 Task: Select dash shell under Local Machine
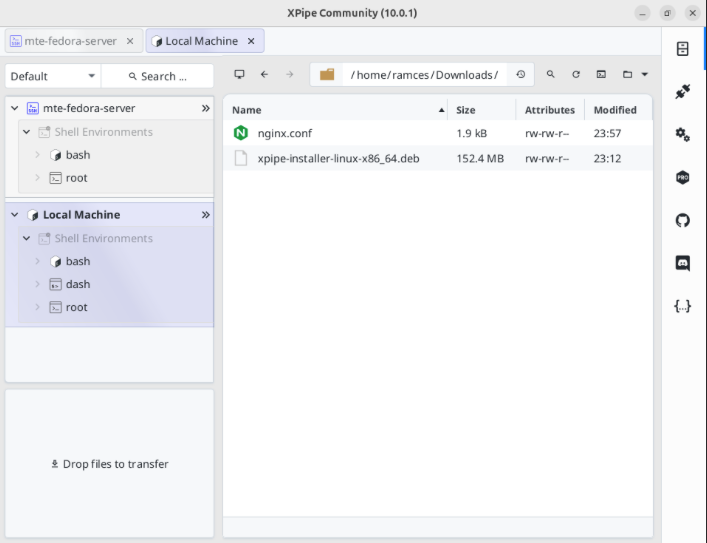78,284
